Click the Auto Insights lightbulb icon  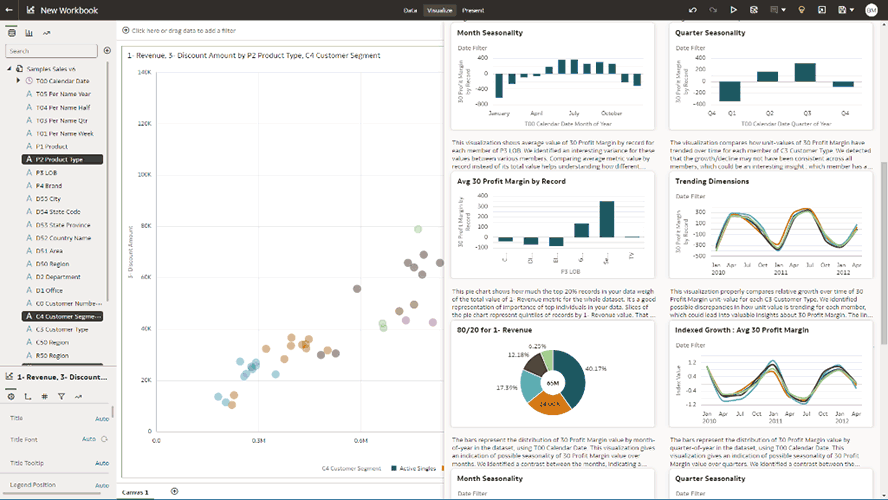coord(800,10)
